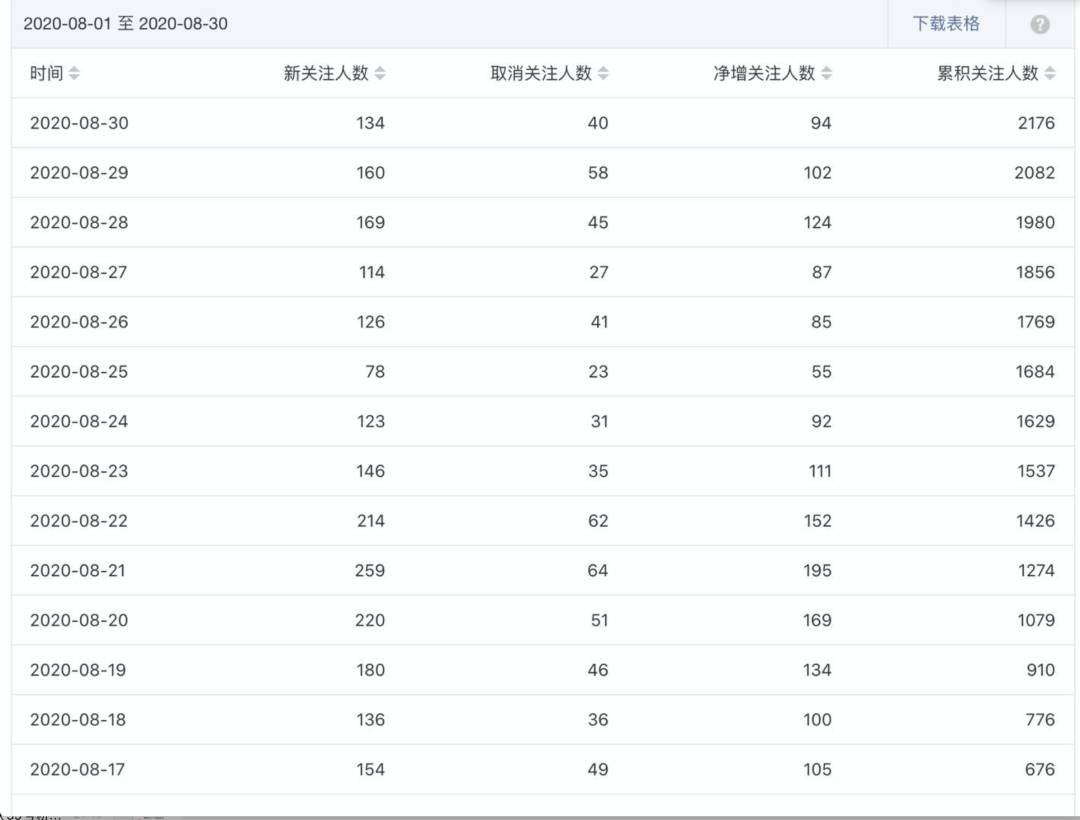Screen dimensions: 1080x820
Task: Sort by 累积关注人数 using its arrows
Action: (x=1049, y=74)
